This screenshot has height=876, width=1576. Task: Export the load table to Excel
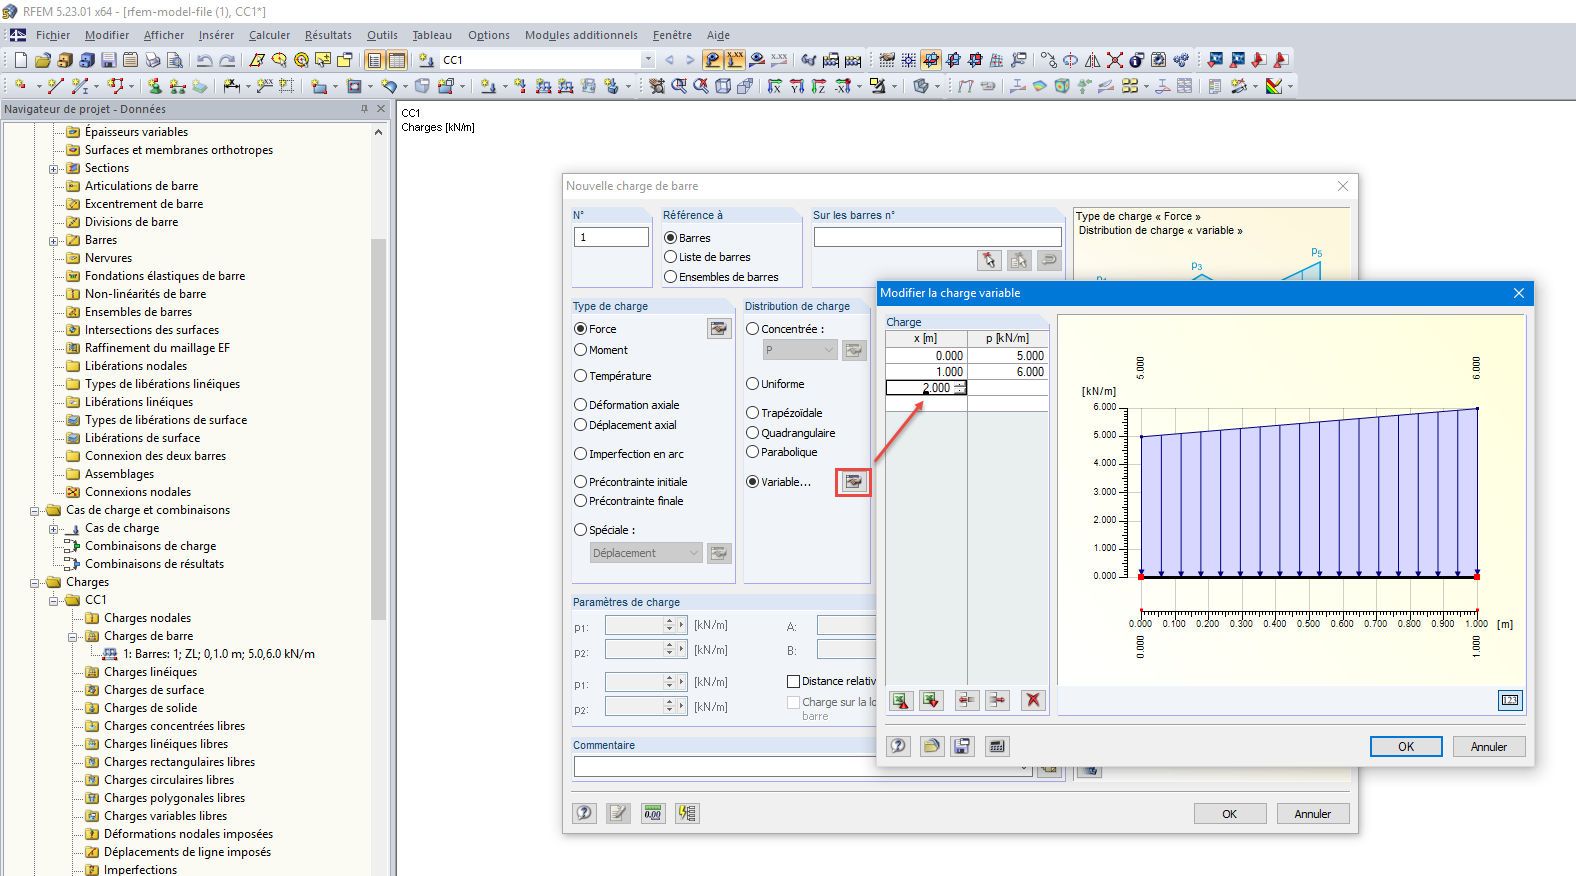pyautogui.click(x=901, y=701)
